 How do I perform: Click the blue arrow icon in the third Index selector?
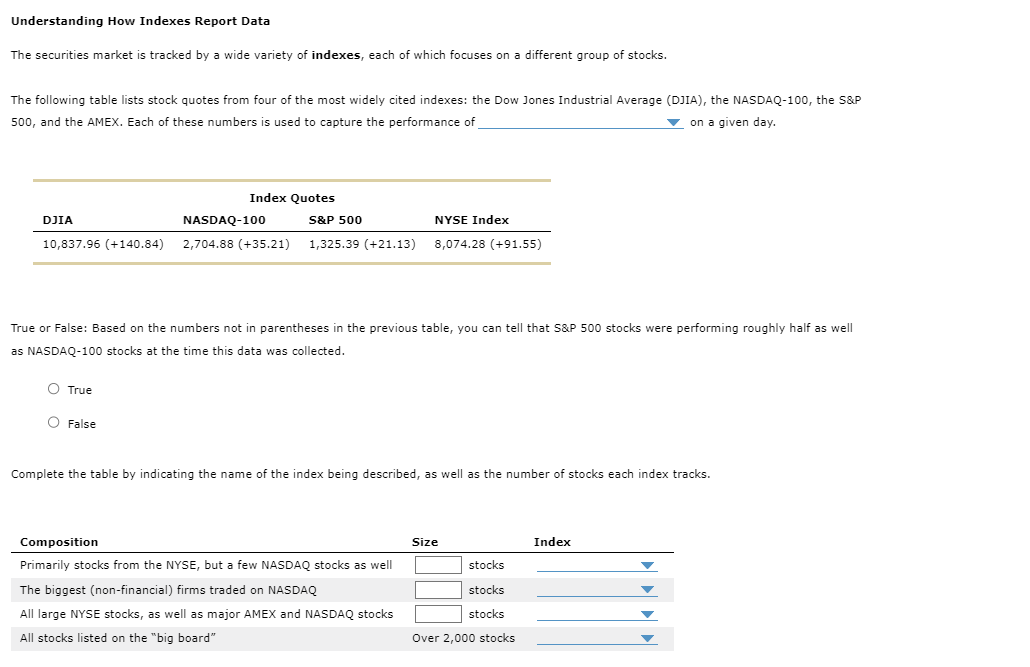(x=648, y=614)
